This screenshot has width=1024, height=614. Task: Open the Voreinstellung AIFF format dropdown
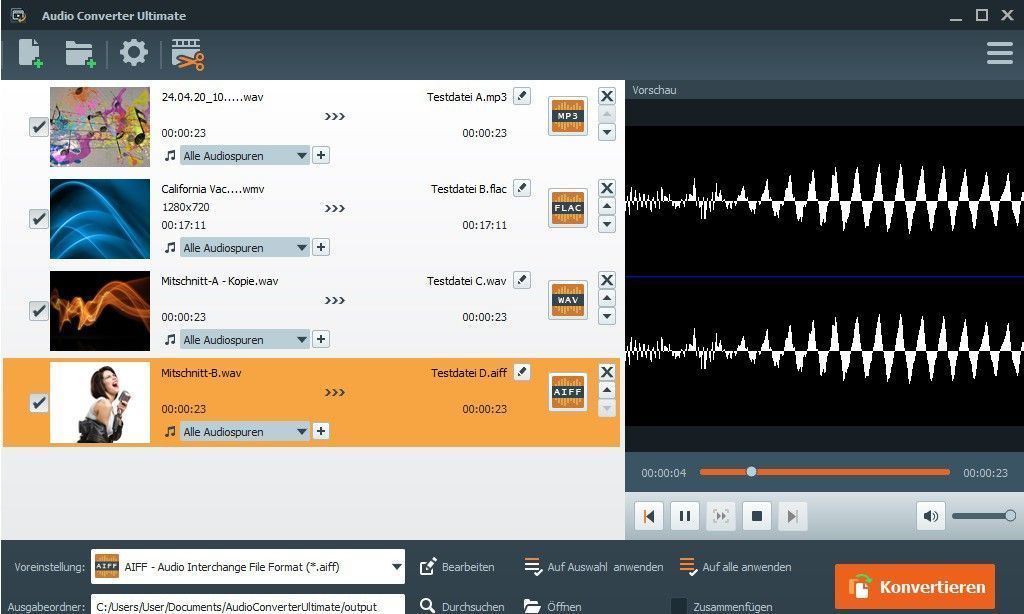(397, 567)
